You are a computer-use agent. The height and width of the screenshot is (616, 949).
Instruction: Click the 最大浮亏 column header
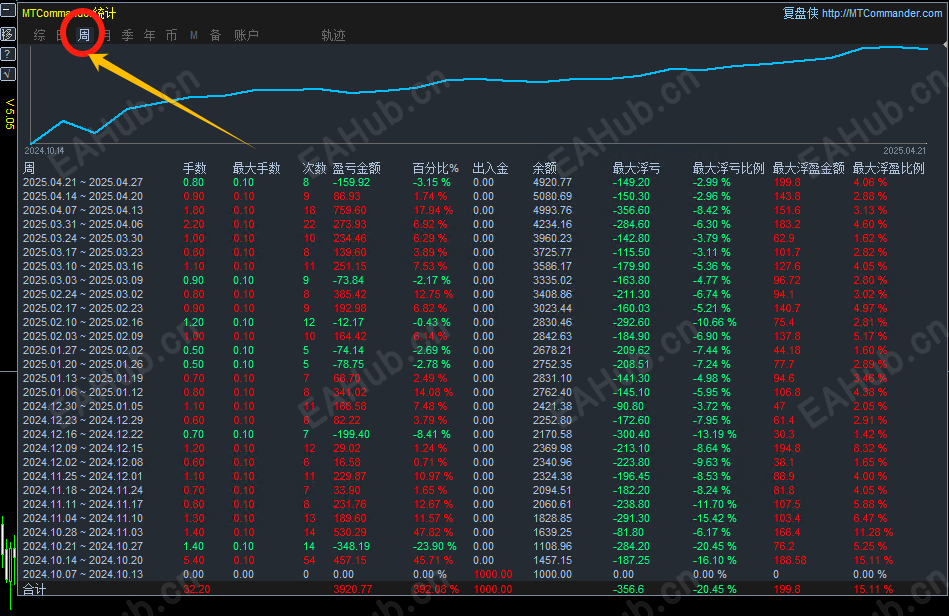636,168
